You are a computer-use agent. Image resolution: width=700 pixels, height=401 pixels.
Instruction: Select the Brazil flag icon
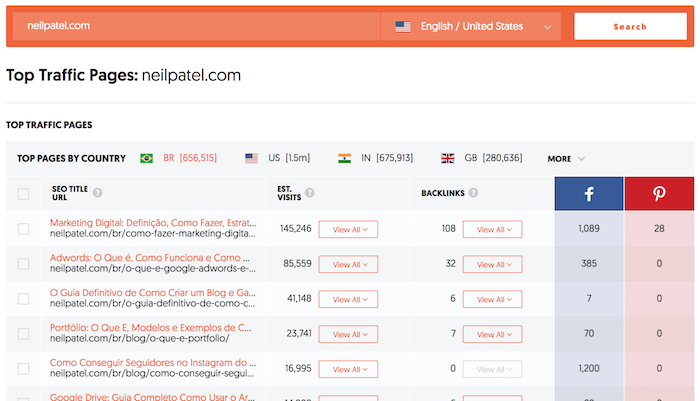click(x=146, y=159)
